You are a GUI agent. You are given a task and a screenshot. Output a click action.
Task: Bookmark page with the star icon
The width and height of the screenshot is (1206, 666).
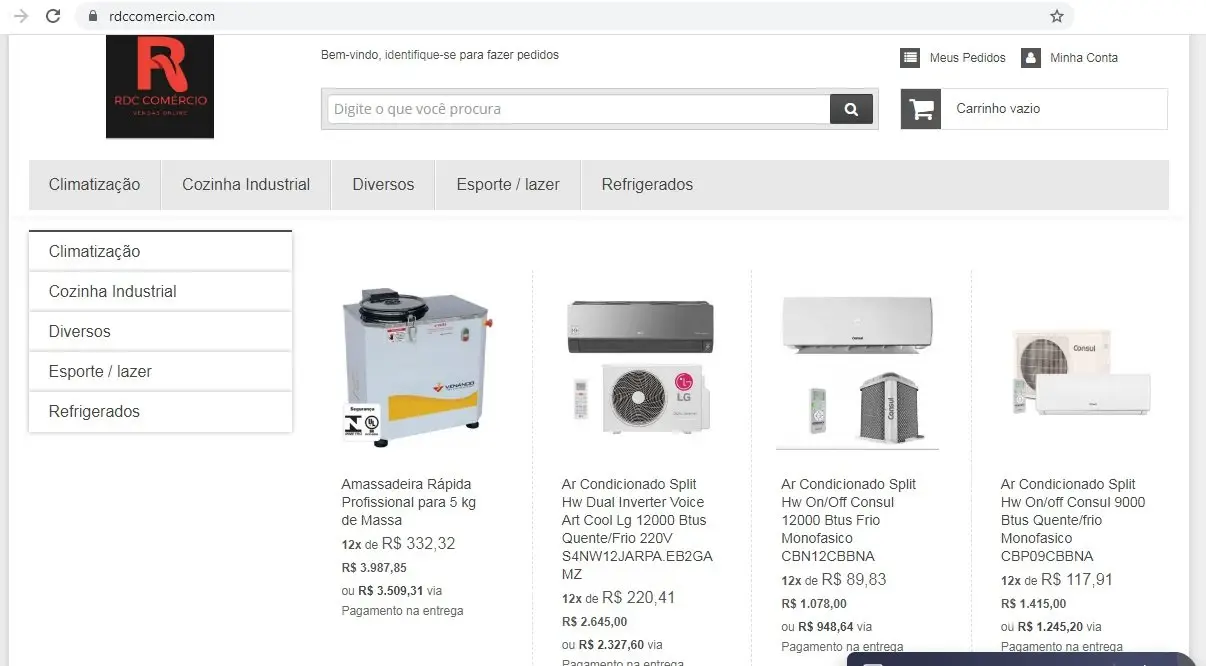click(1057, 16)
